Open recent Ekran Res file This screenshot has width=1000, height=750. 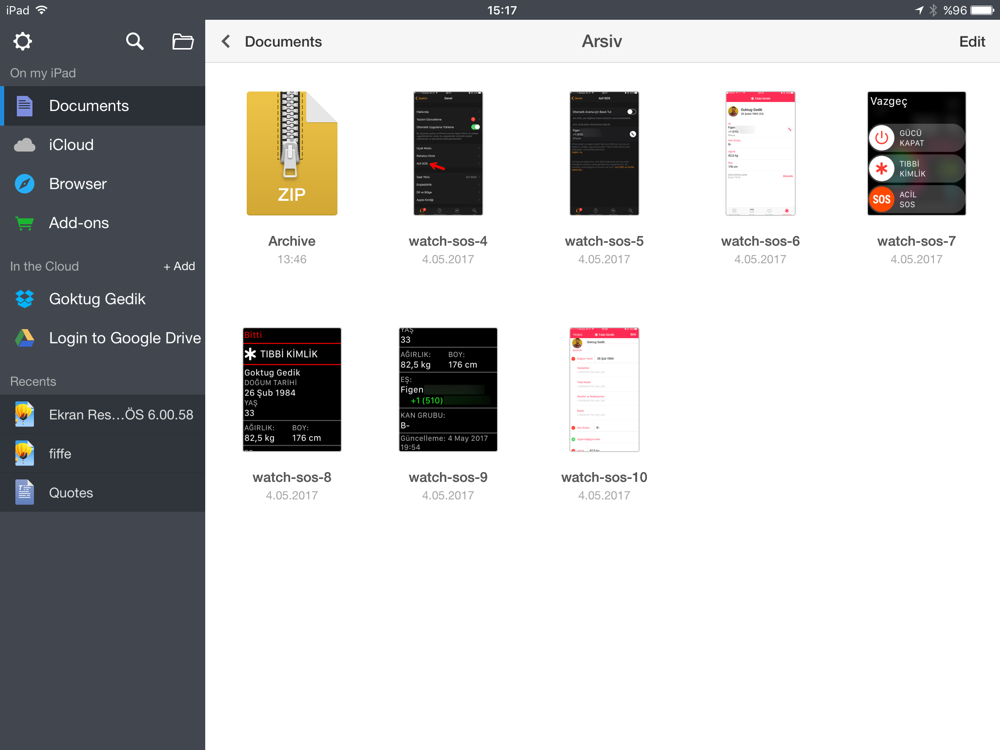click(120, 415)
